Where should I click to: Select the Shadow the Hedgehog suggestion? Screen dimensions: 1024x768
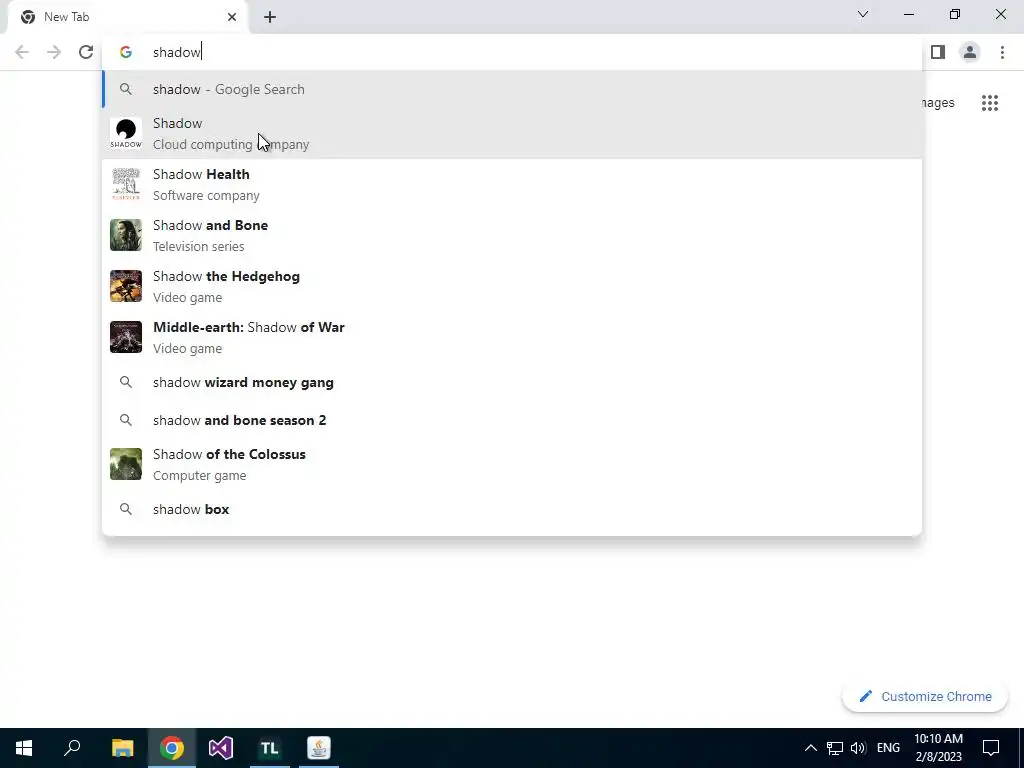click(x=512, y=286)
